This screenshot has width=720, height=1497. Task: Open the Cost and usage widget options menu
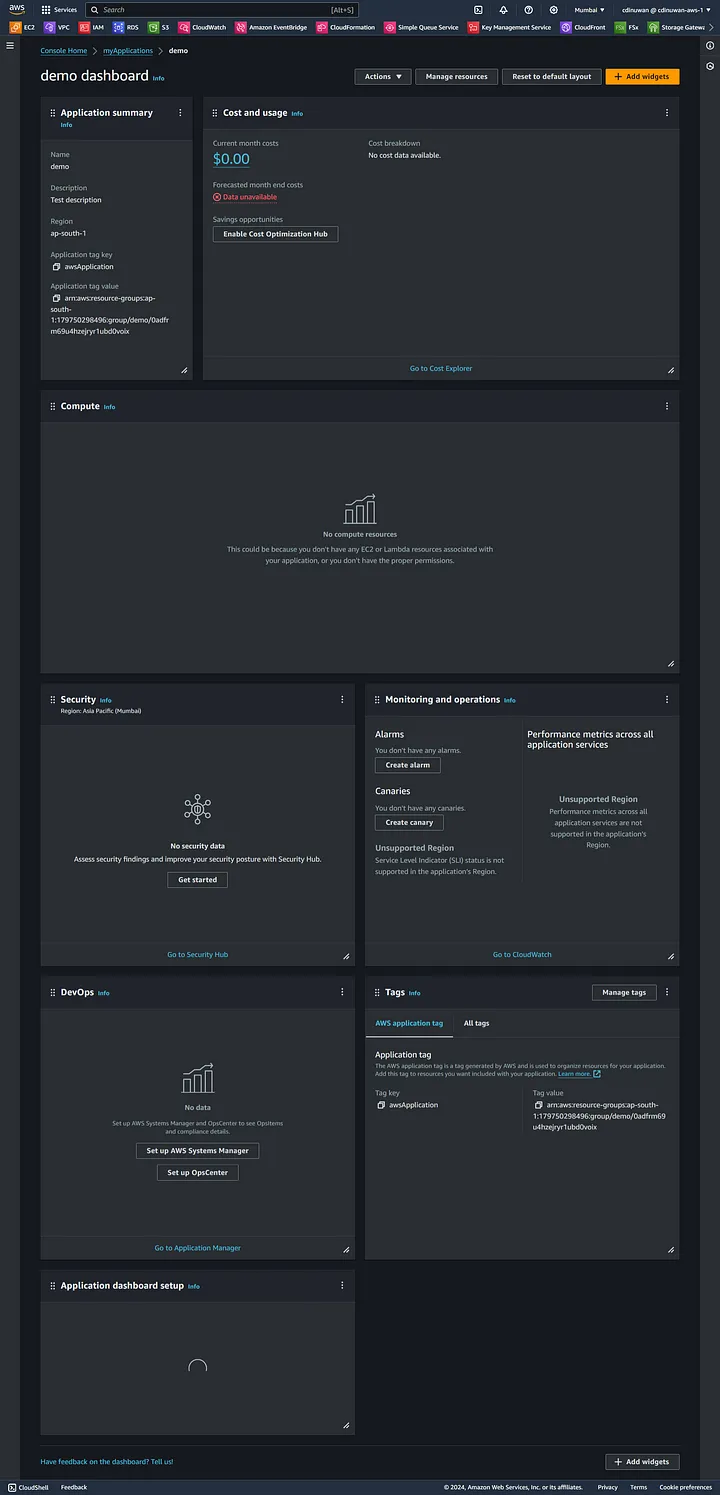click(x=667, y=113)
